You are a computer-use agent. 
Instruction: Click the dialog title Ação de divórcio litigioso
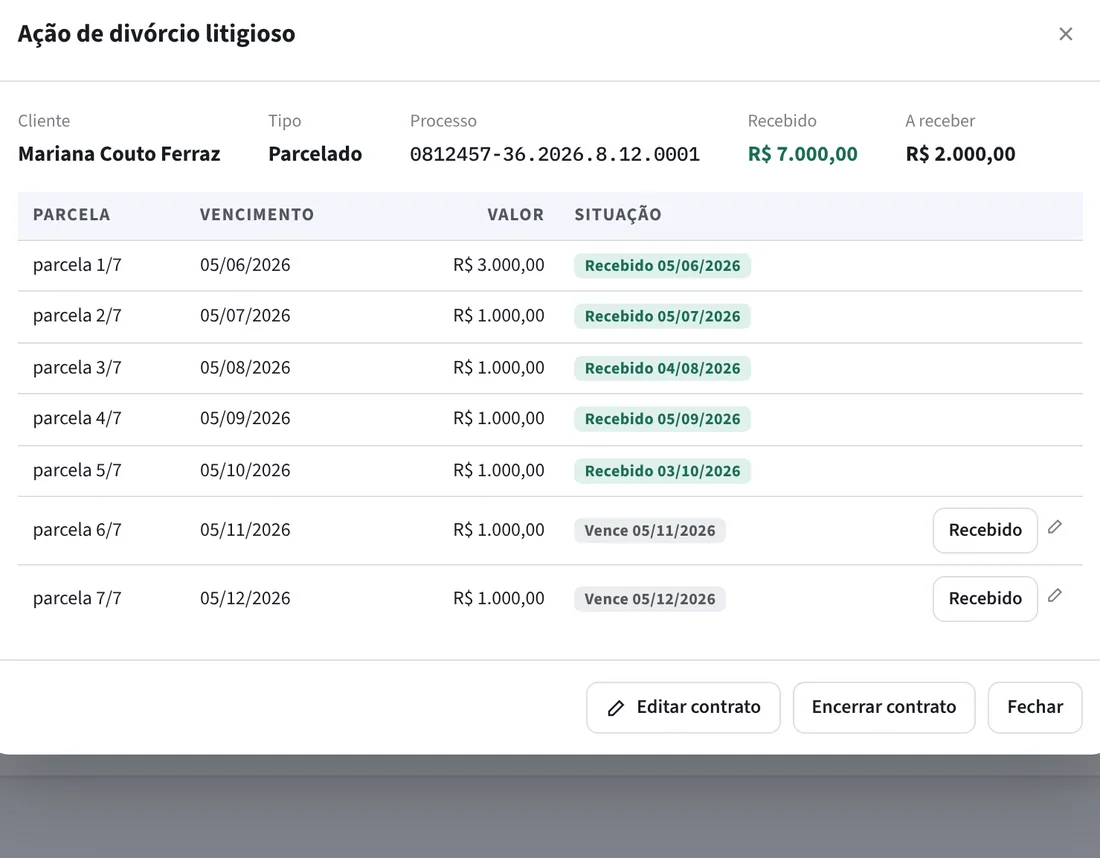click(156, 34)
